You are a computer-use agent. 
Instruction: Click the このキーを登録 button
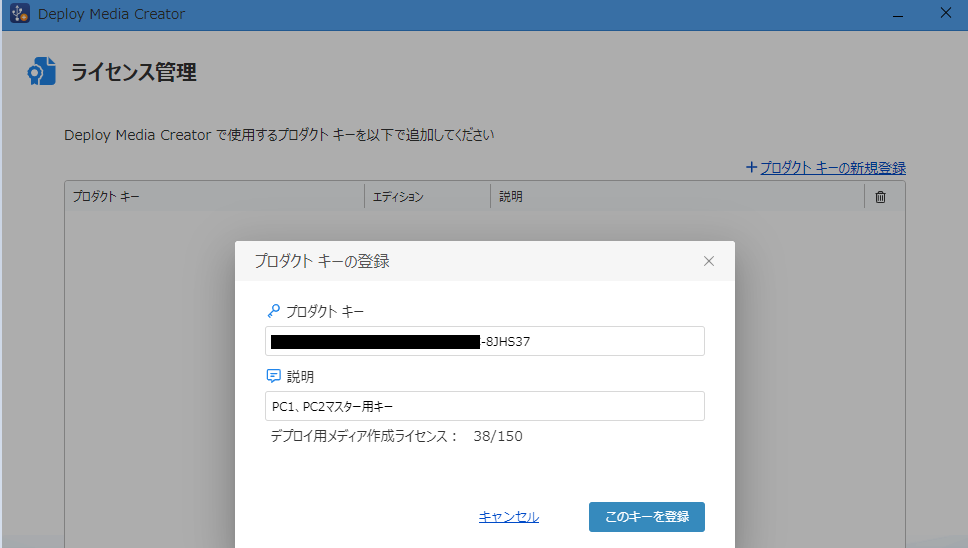coord(646,517)
